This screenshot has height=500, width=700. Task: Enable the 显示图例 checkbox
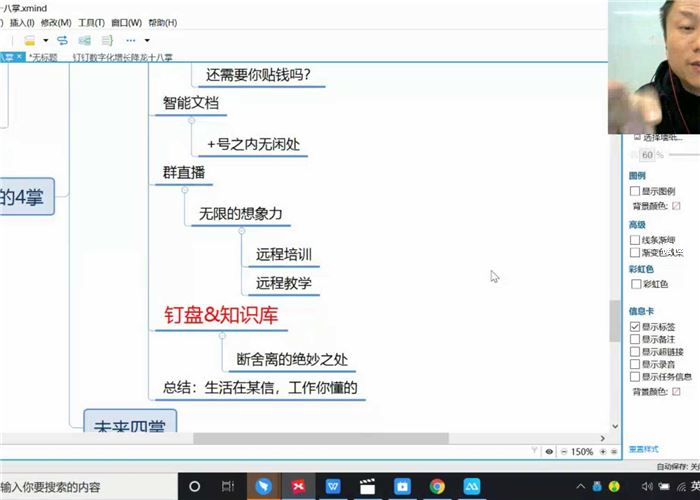[x=635, y=190]
